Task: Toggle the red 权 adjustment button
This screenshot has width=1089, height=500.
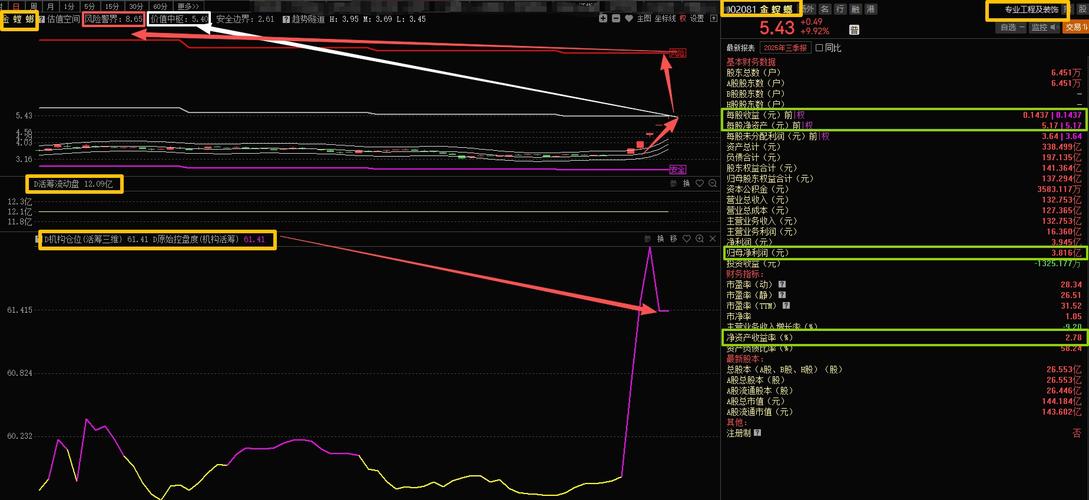Action: [x=683, y=18]
